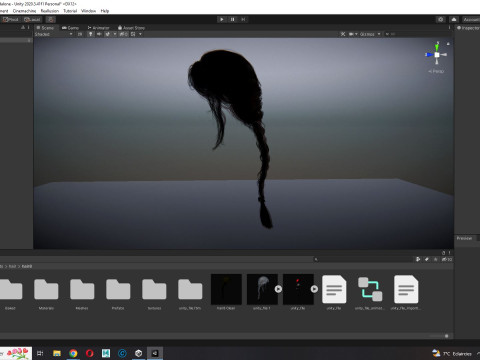
Task: Toggle grid snapping icon beside Local
Action: point(51,19)
